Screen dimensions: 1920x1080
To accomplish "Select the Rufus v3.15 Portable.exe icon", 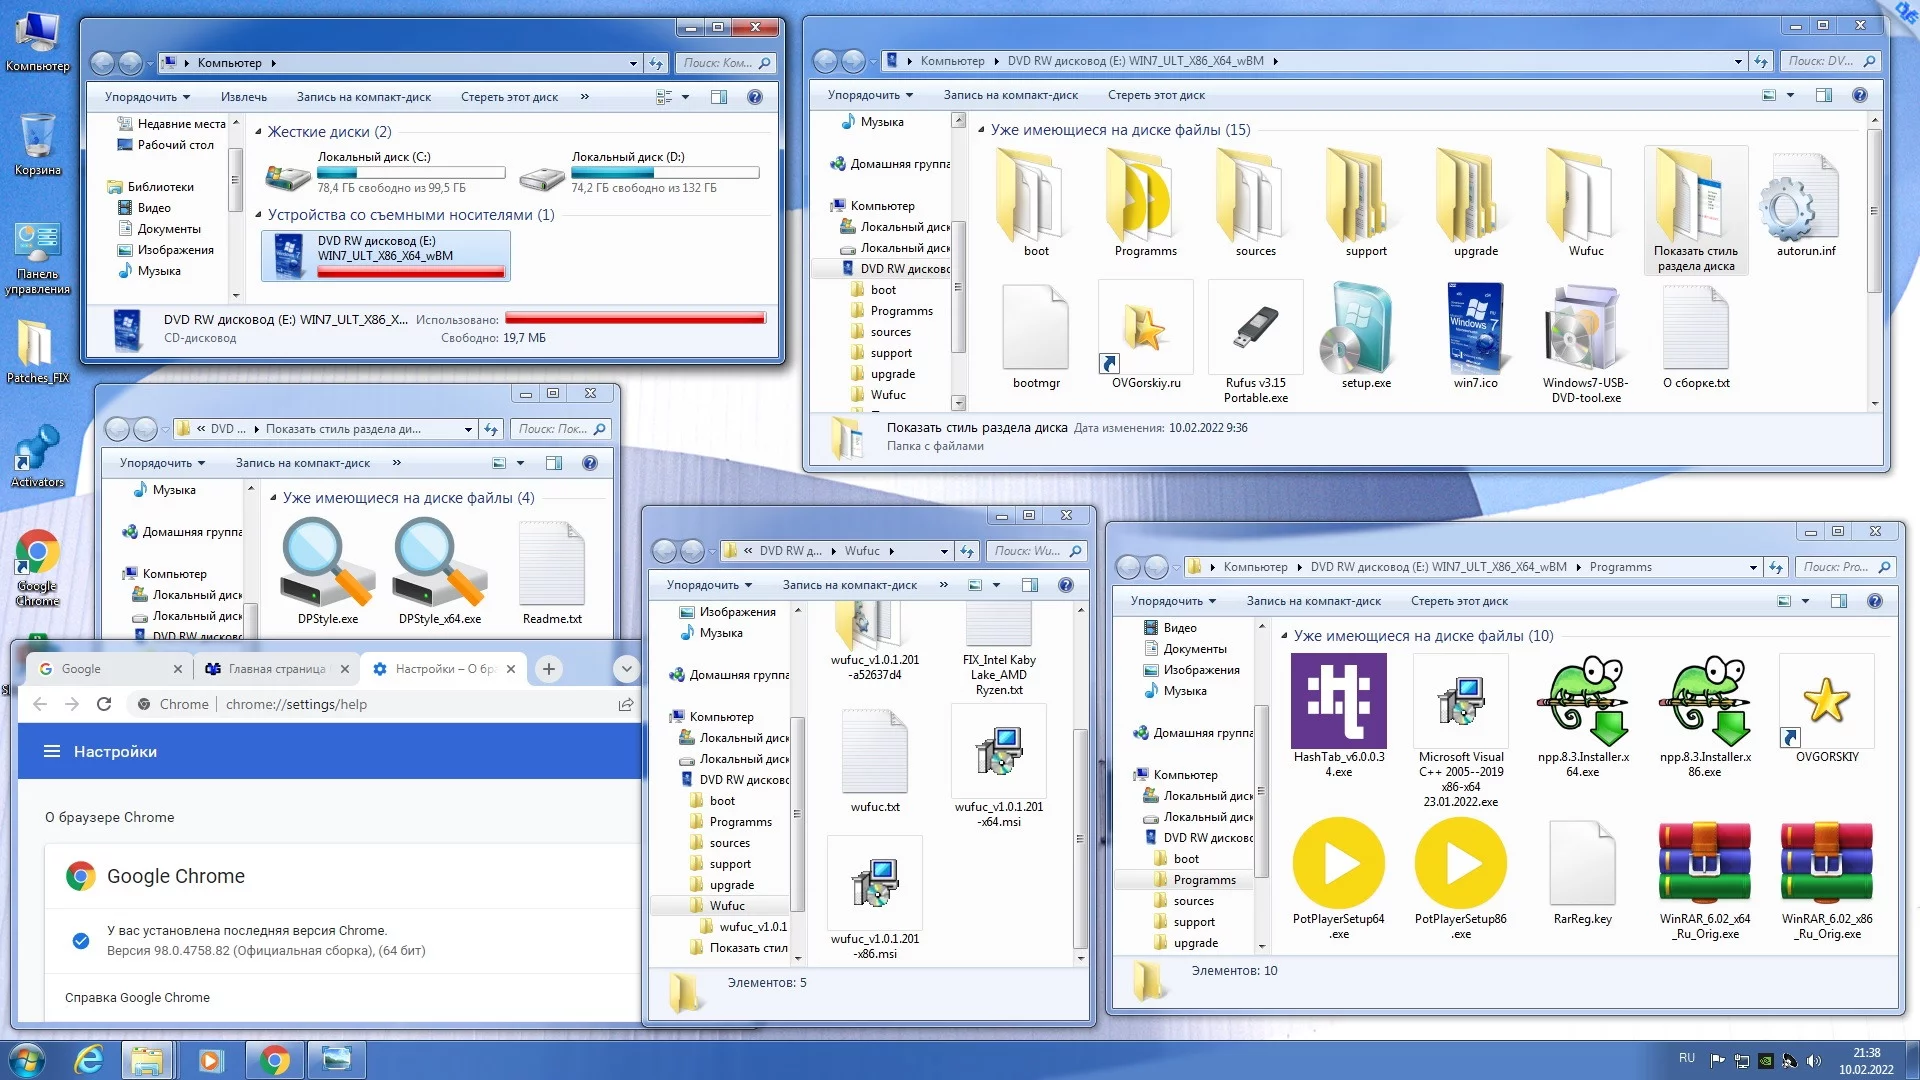I will (1255, 329).
